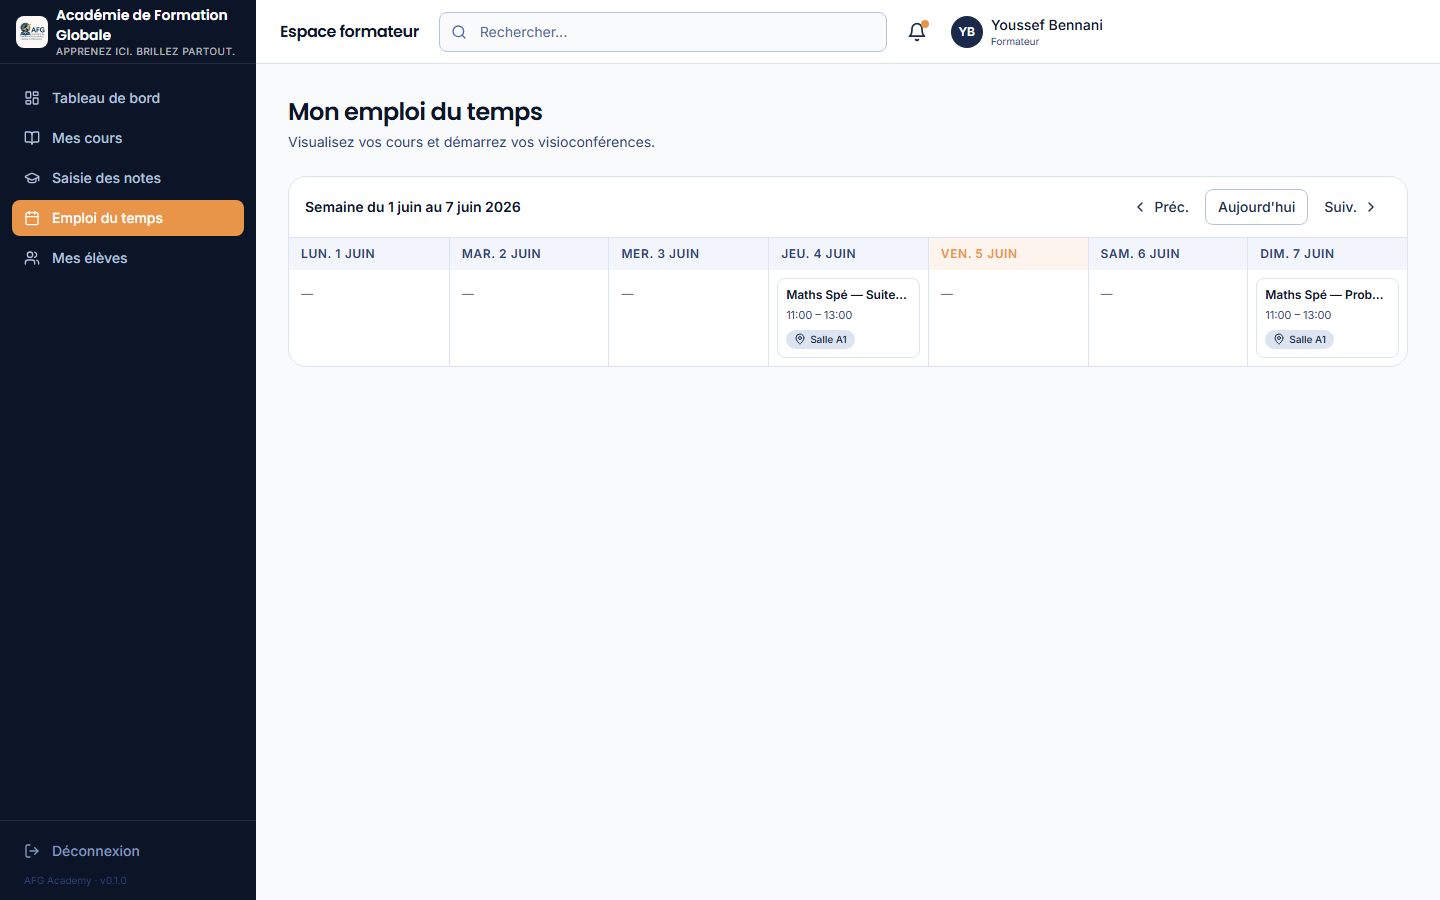Image resolution: width=1440 pixels, height=900 pixels.
Task: Go to previous week with Préc.
Action: pyautogui.click(x=1161, y=207)
